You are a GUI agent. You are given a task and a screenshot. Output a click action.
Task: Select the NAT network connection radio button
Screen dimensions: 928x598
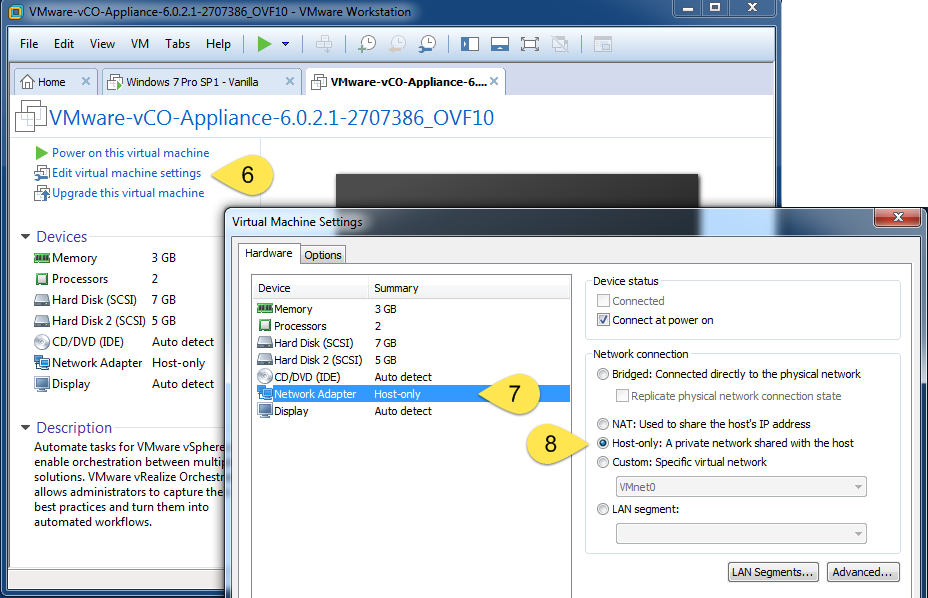[x=602, y=424]
